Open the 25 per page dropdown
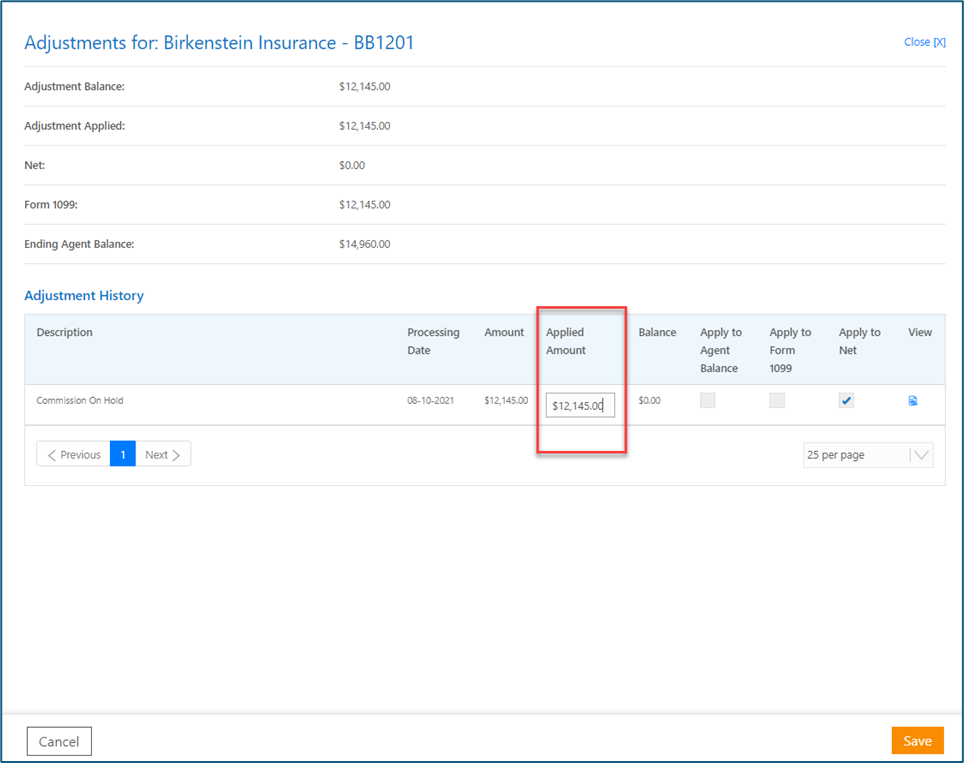964x763 pixels. tap(867, 455)
